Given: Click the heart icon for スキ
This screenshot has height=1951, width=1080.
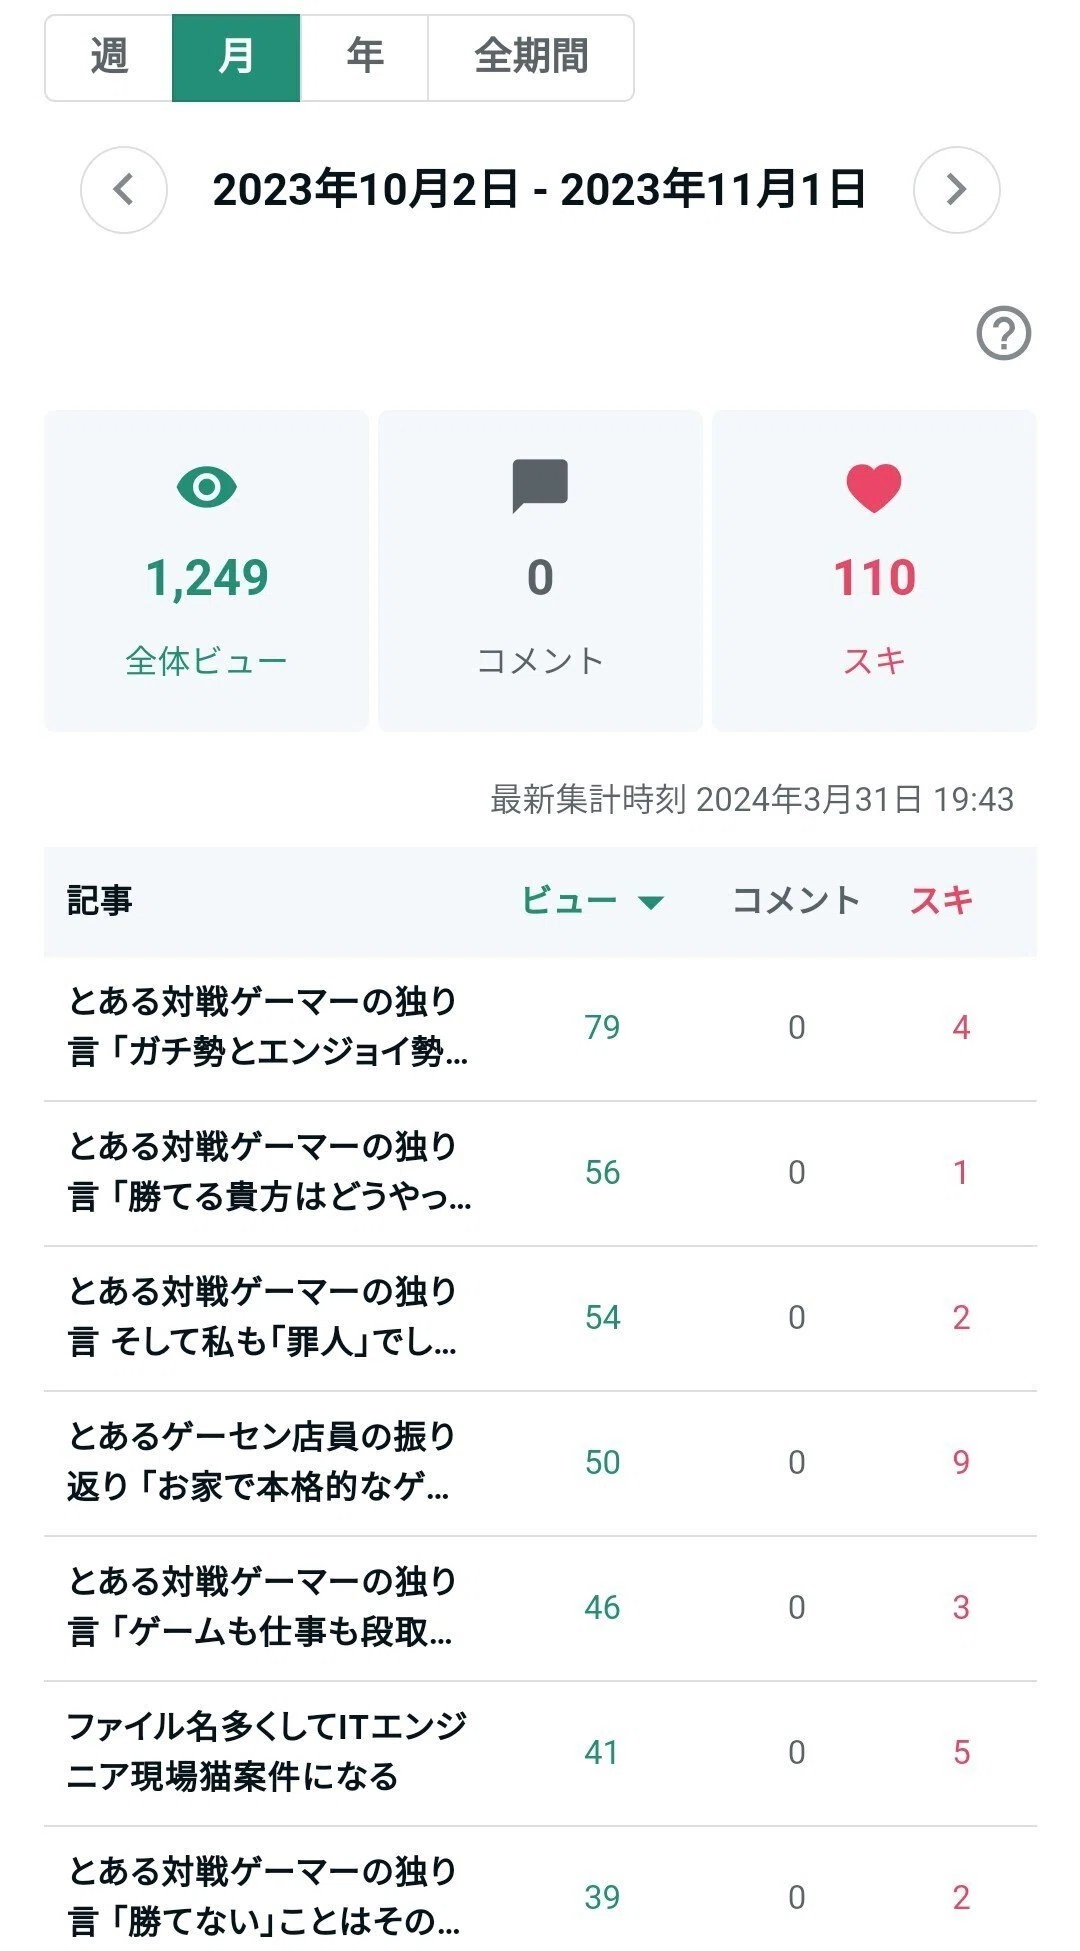Looking at the screenshot, I should (874, 488).
